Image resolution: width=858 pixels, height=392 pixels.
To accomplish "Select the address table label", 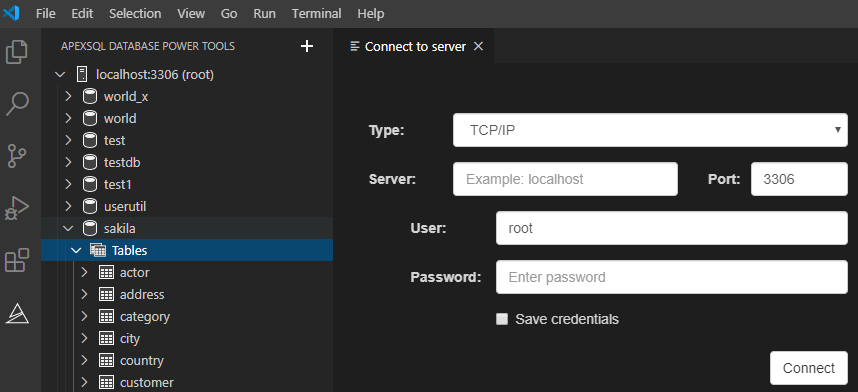I will pos(142,295).
